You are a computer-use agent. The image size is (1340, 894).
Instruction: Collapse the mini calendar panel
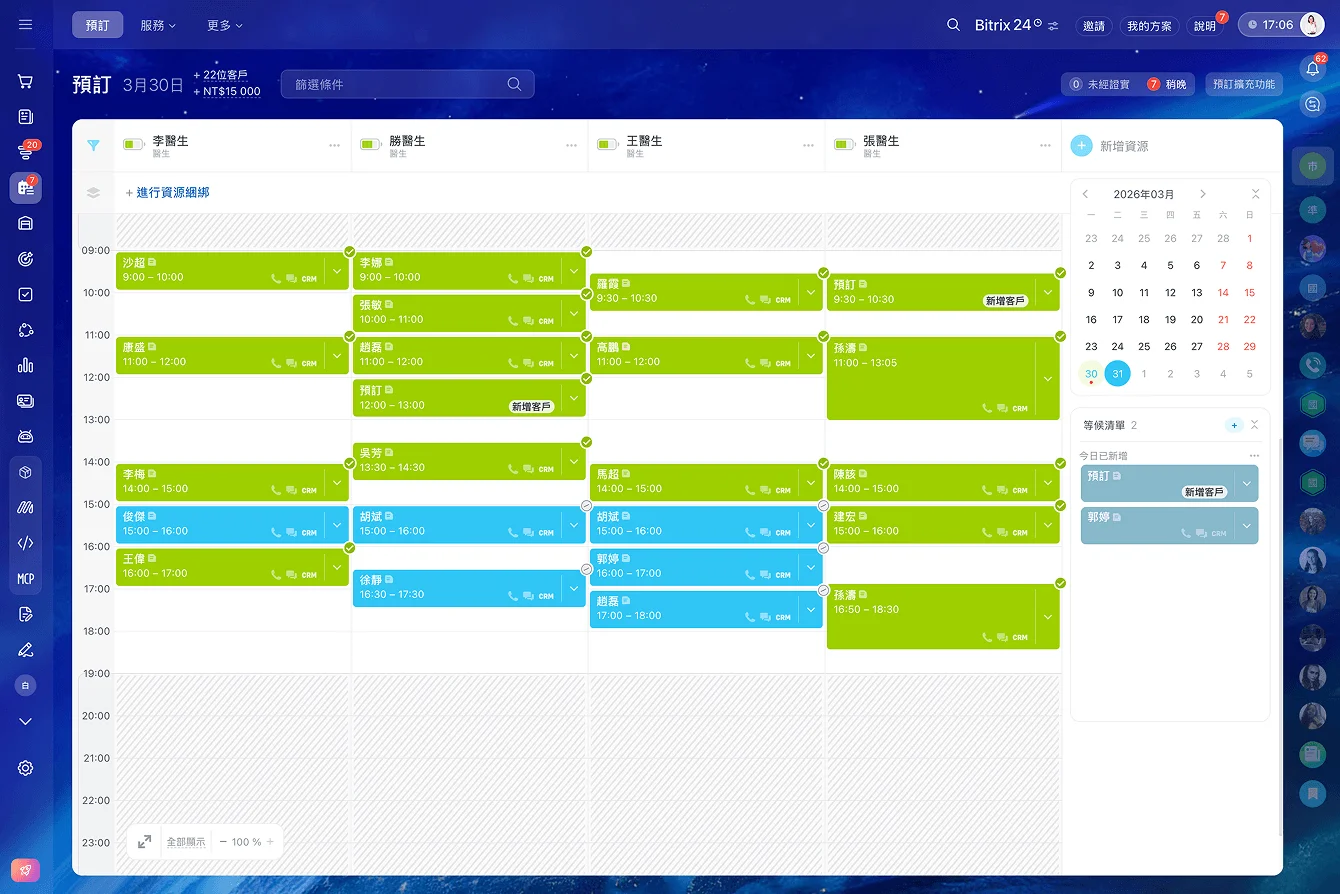coord(1255,194)
